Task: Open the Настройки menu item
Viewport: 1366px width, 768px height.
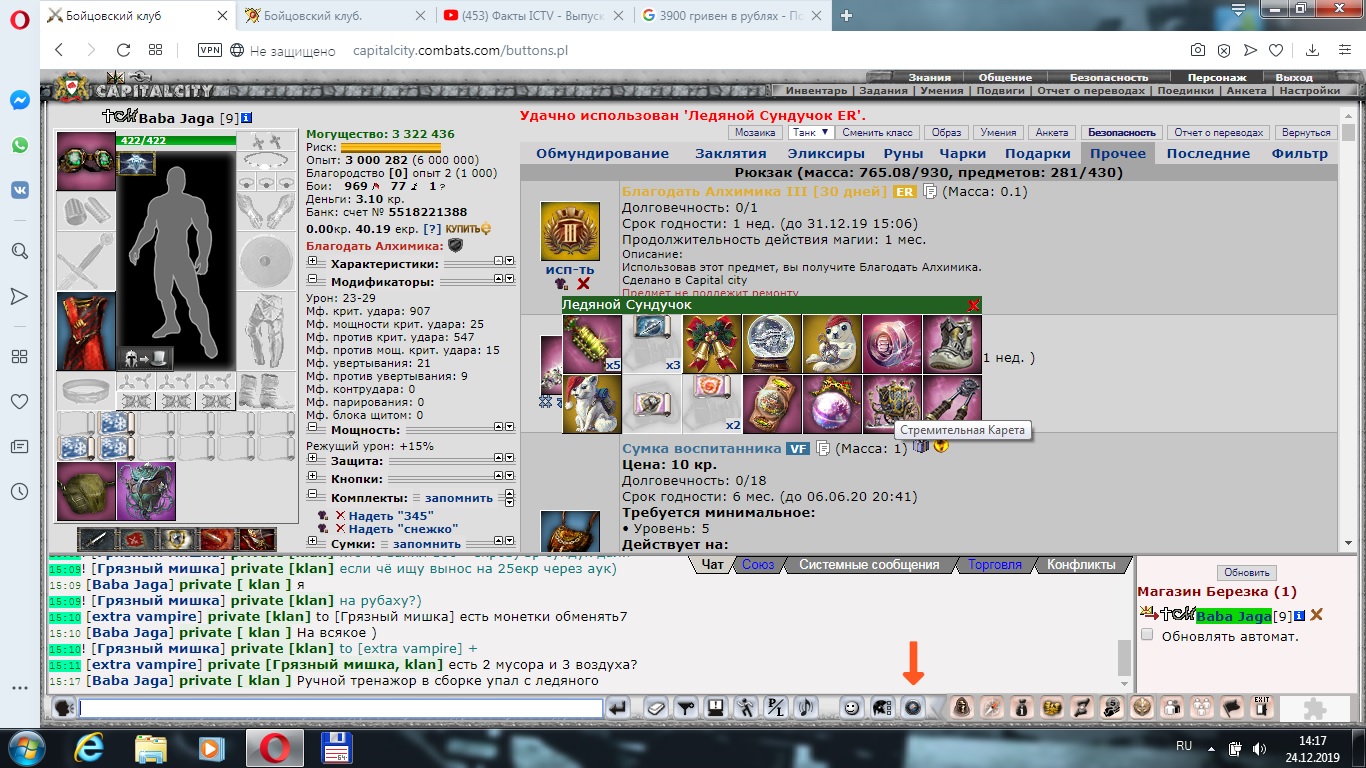Action: pos(1310,90)
